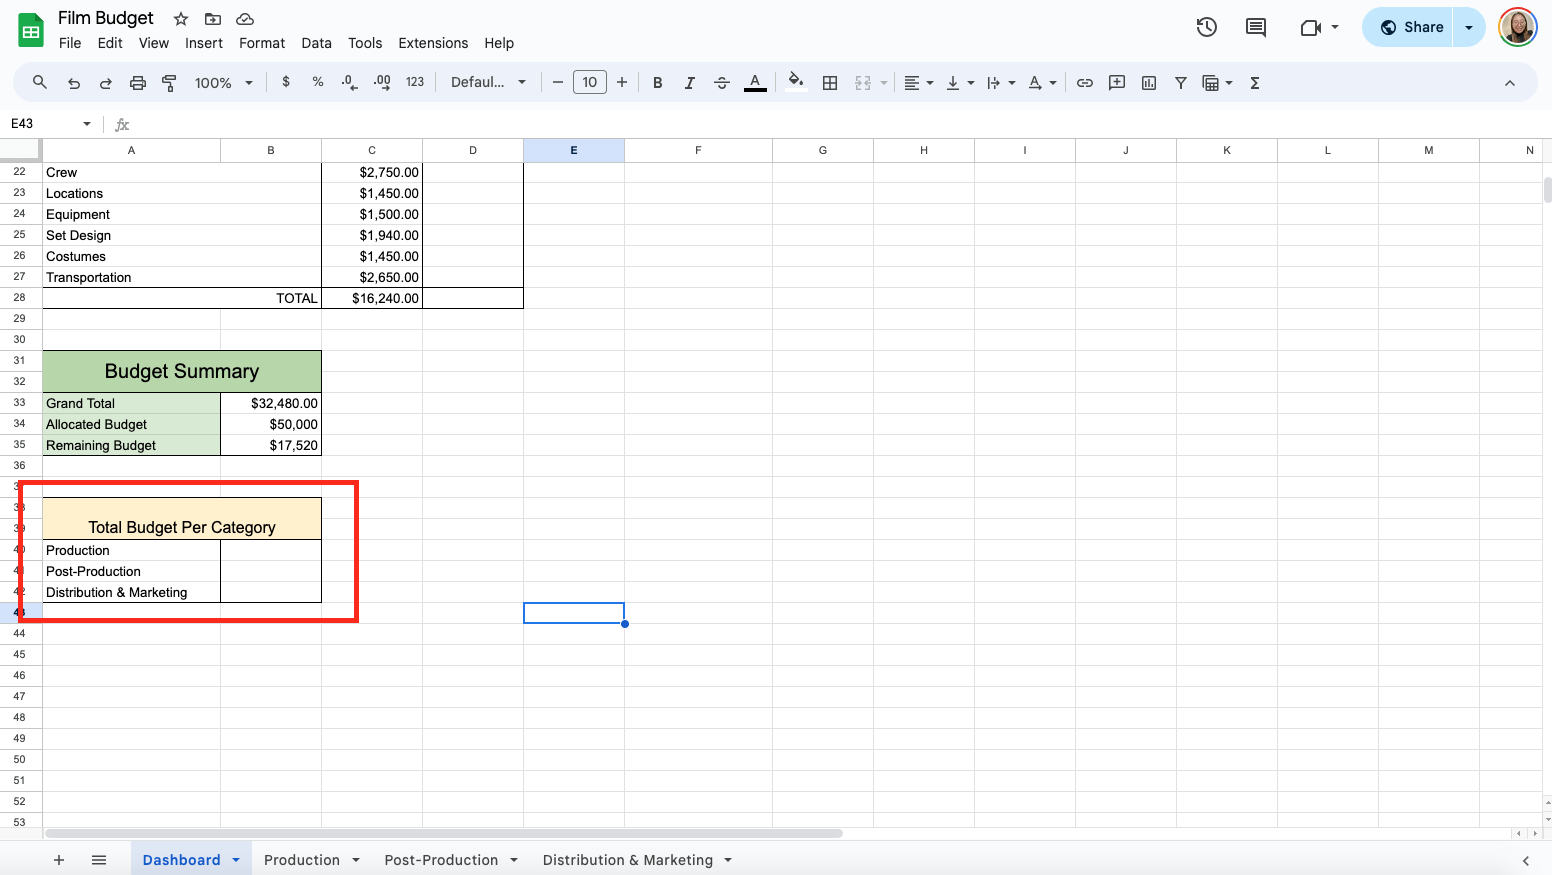Expand the zoom level dropdown
This screenshot has height=875, width=1552.
tap(224, 83)
